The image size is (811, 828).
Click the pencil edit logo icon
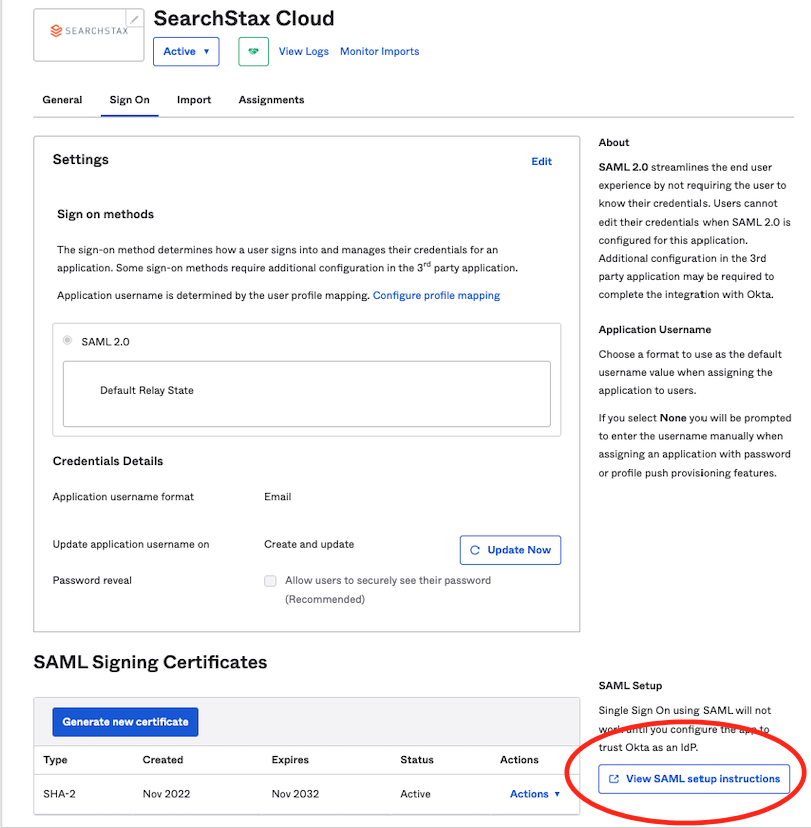pos(135,19)
